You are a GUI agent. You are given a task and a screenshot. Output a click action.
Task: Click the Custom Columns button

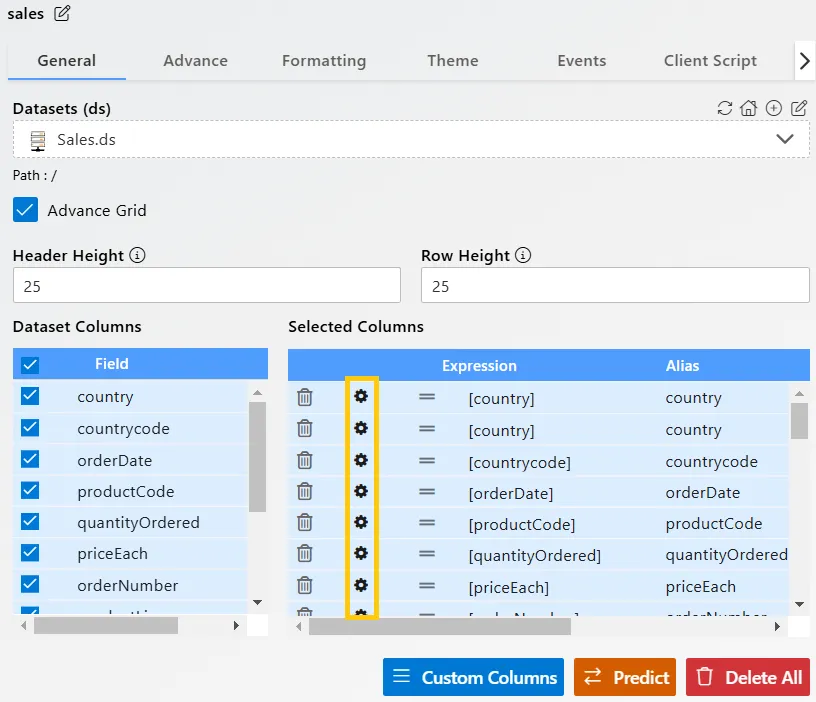(473, 677)
